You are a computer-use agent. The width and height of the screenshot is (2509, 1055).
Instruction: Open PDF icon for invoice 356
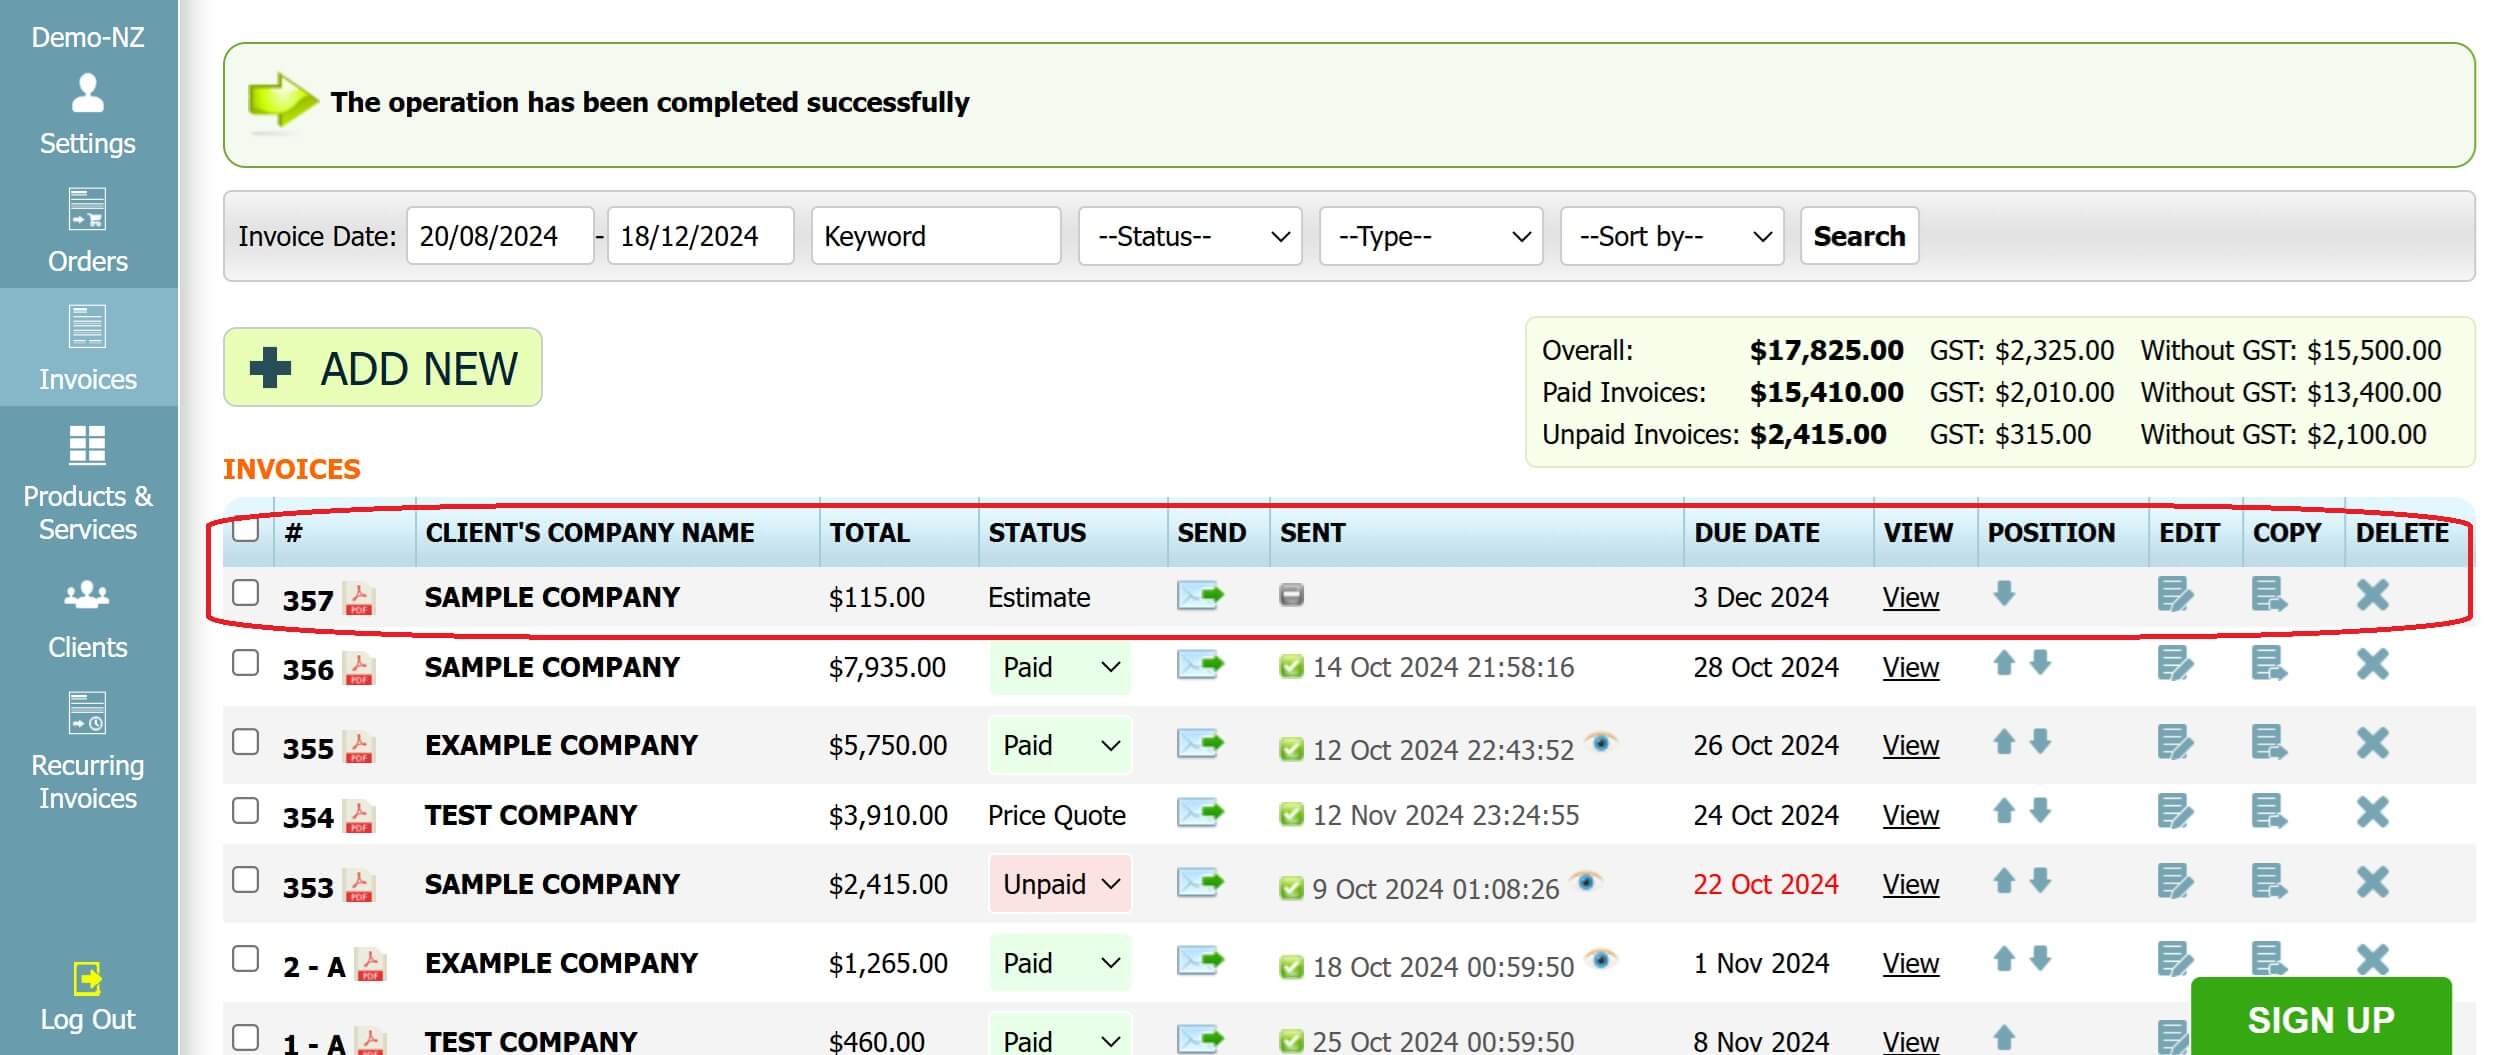(x=359, y=668)
